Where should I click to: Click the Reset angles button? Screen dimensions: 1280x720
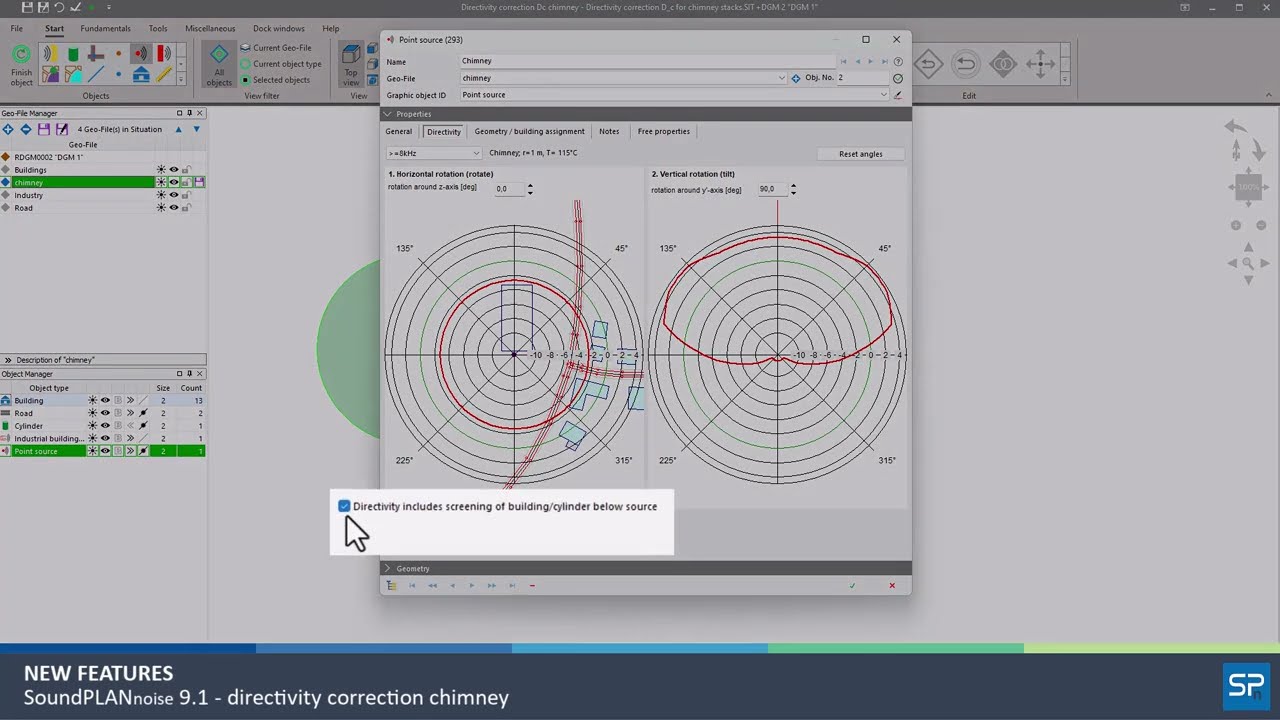(x=860, y=154)
